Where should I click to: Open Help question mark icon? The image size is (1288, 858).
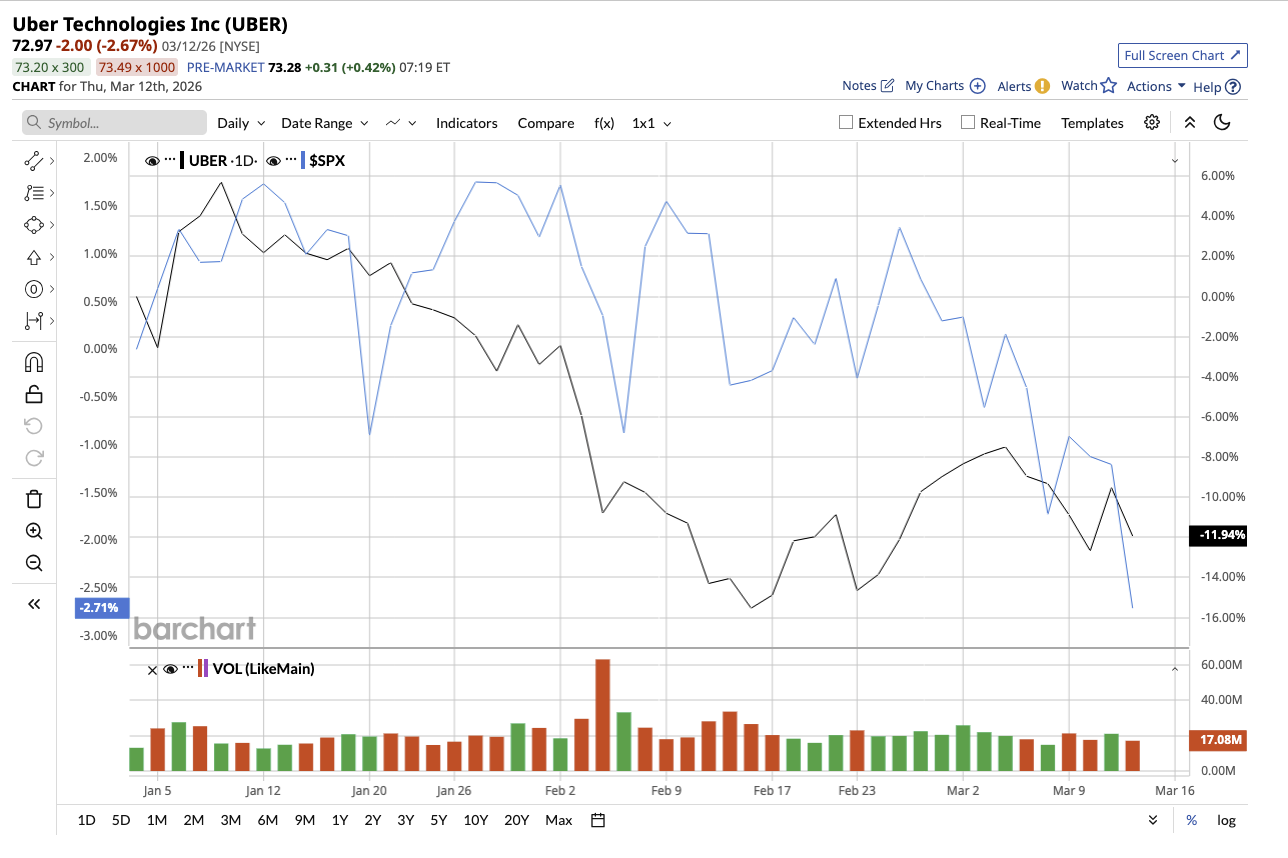click(x=1233, y=87)
